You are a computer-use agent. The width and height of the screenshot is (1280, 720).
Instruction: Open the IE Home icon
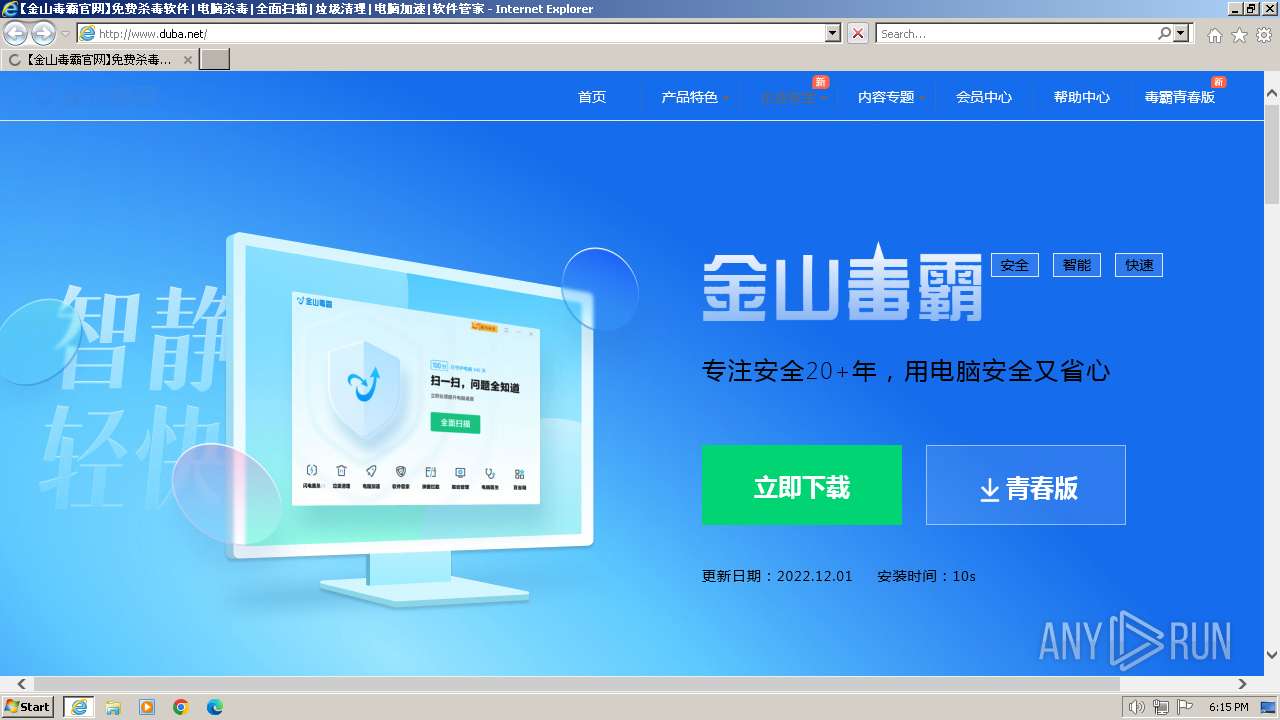pos(1214,35)
